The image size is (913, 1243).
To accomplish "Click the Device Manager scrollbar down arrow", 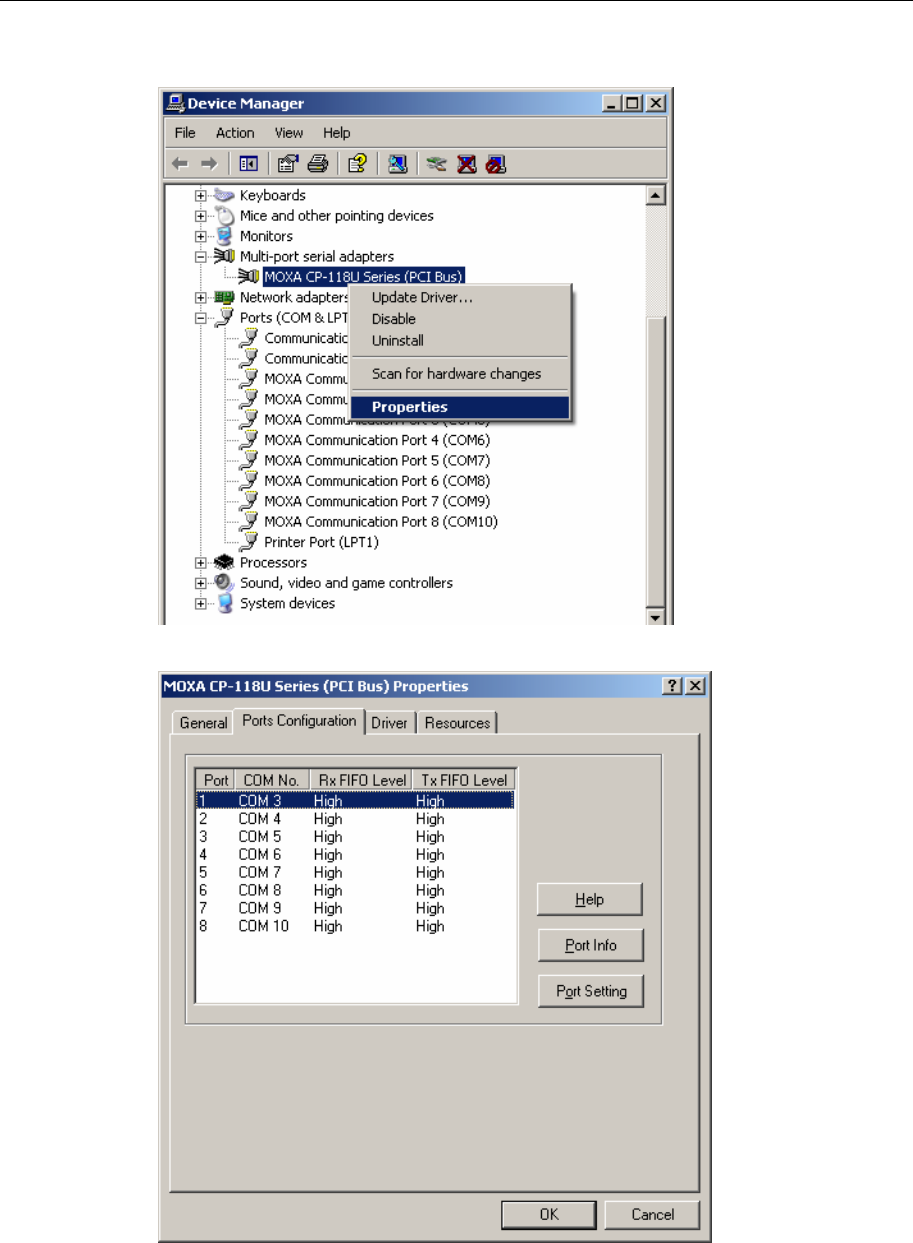I will pos(657,616).
